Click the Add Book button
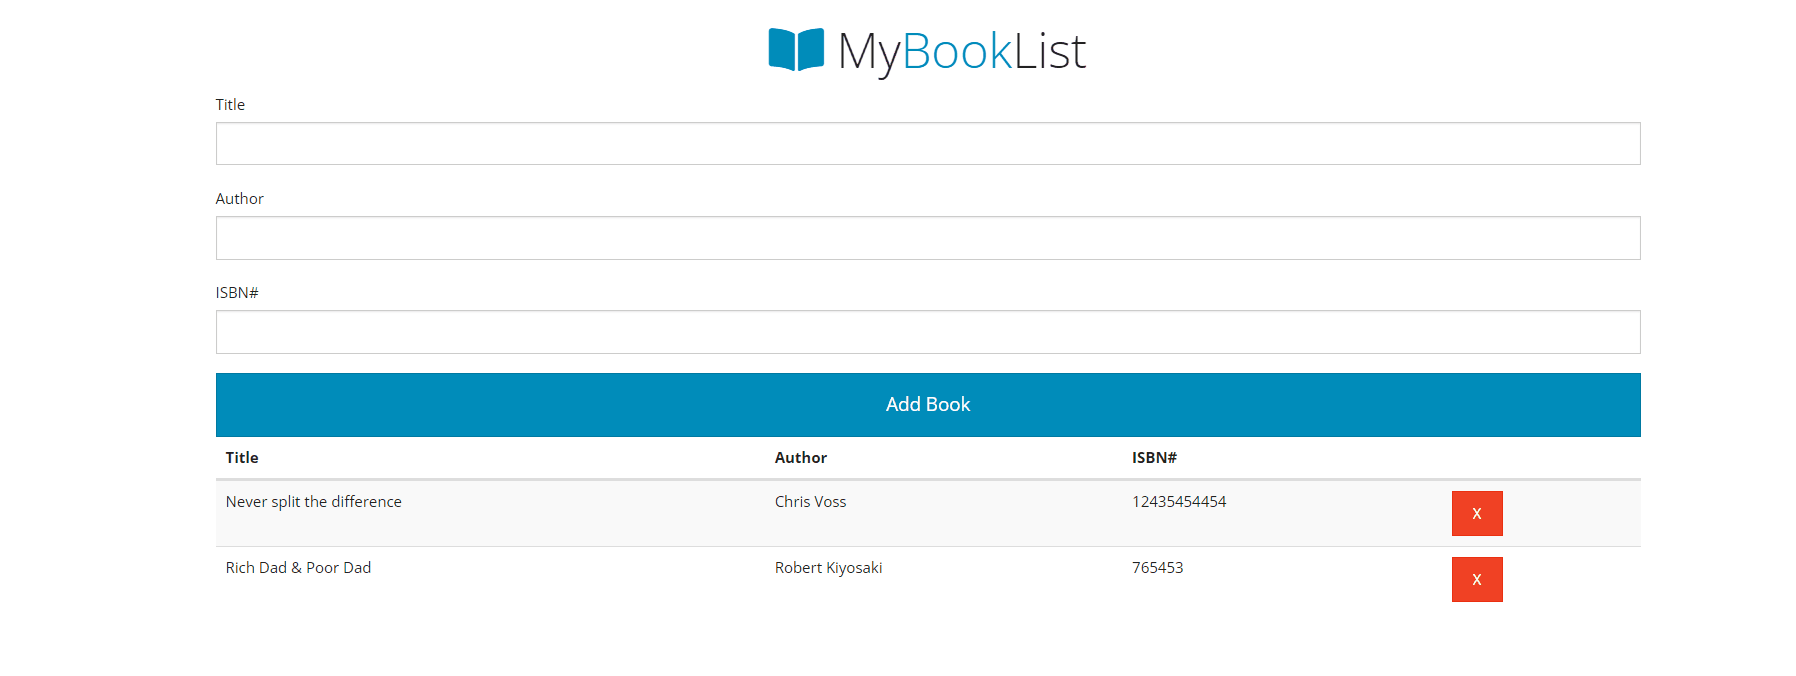Screen dimensions: 1796x676 coord(928,405)
